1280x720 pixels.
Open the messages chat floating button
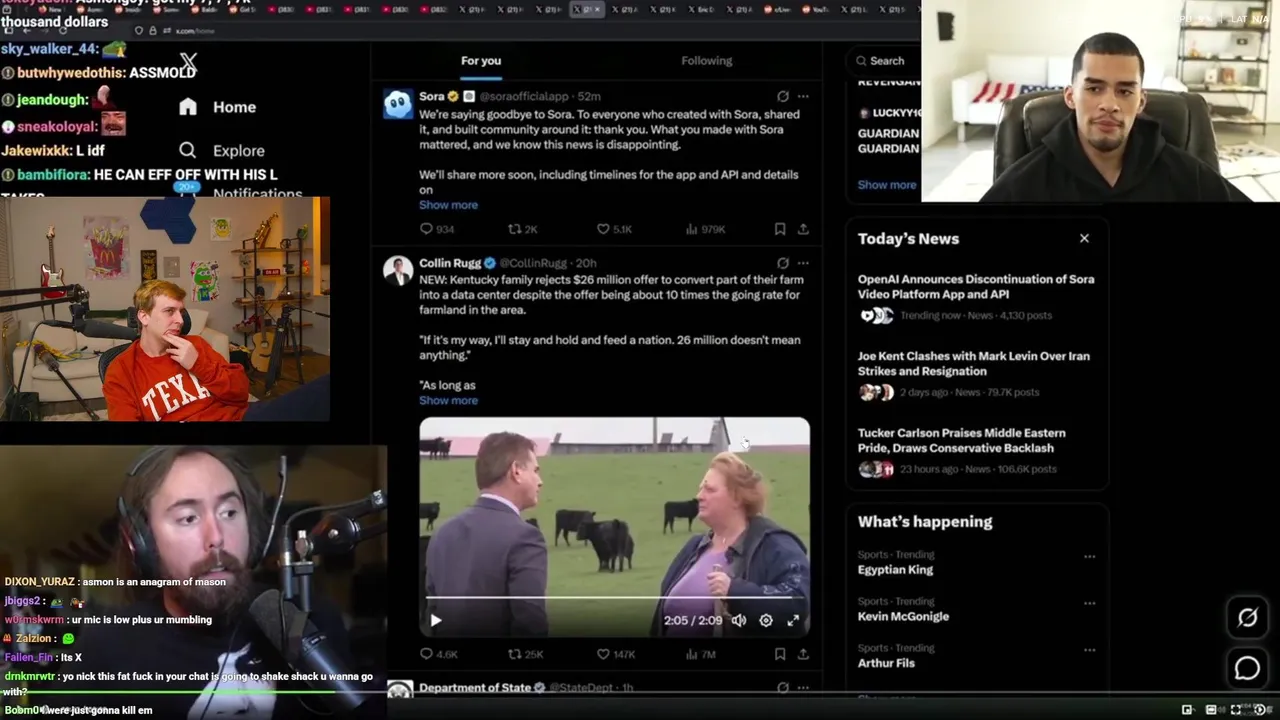click(x=1247, y=668)
